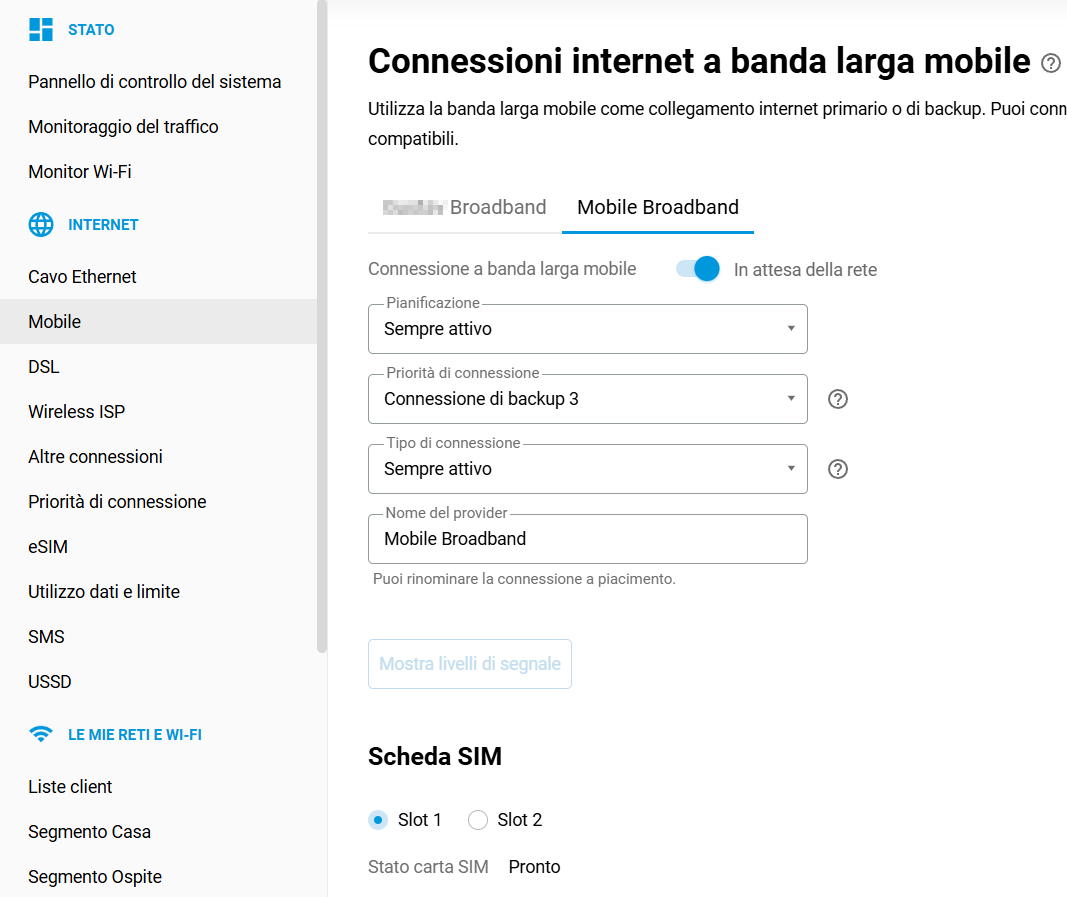The image size is (1067, 897).
Task: Switch to the Mobile Broadband tab
Action: pos(658,207)
